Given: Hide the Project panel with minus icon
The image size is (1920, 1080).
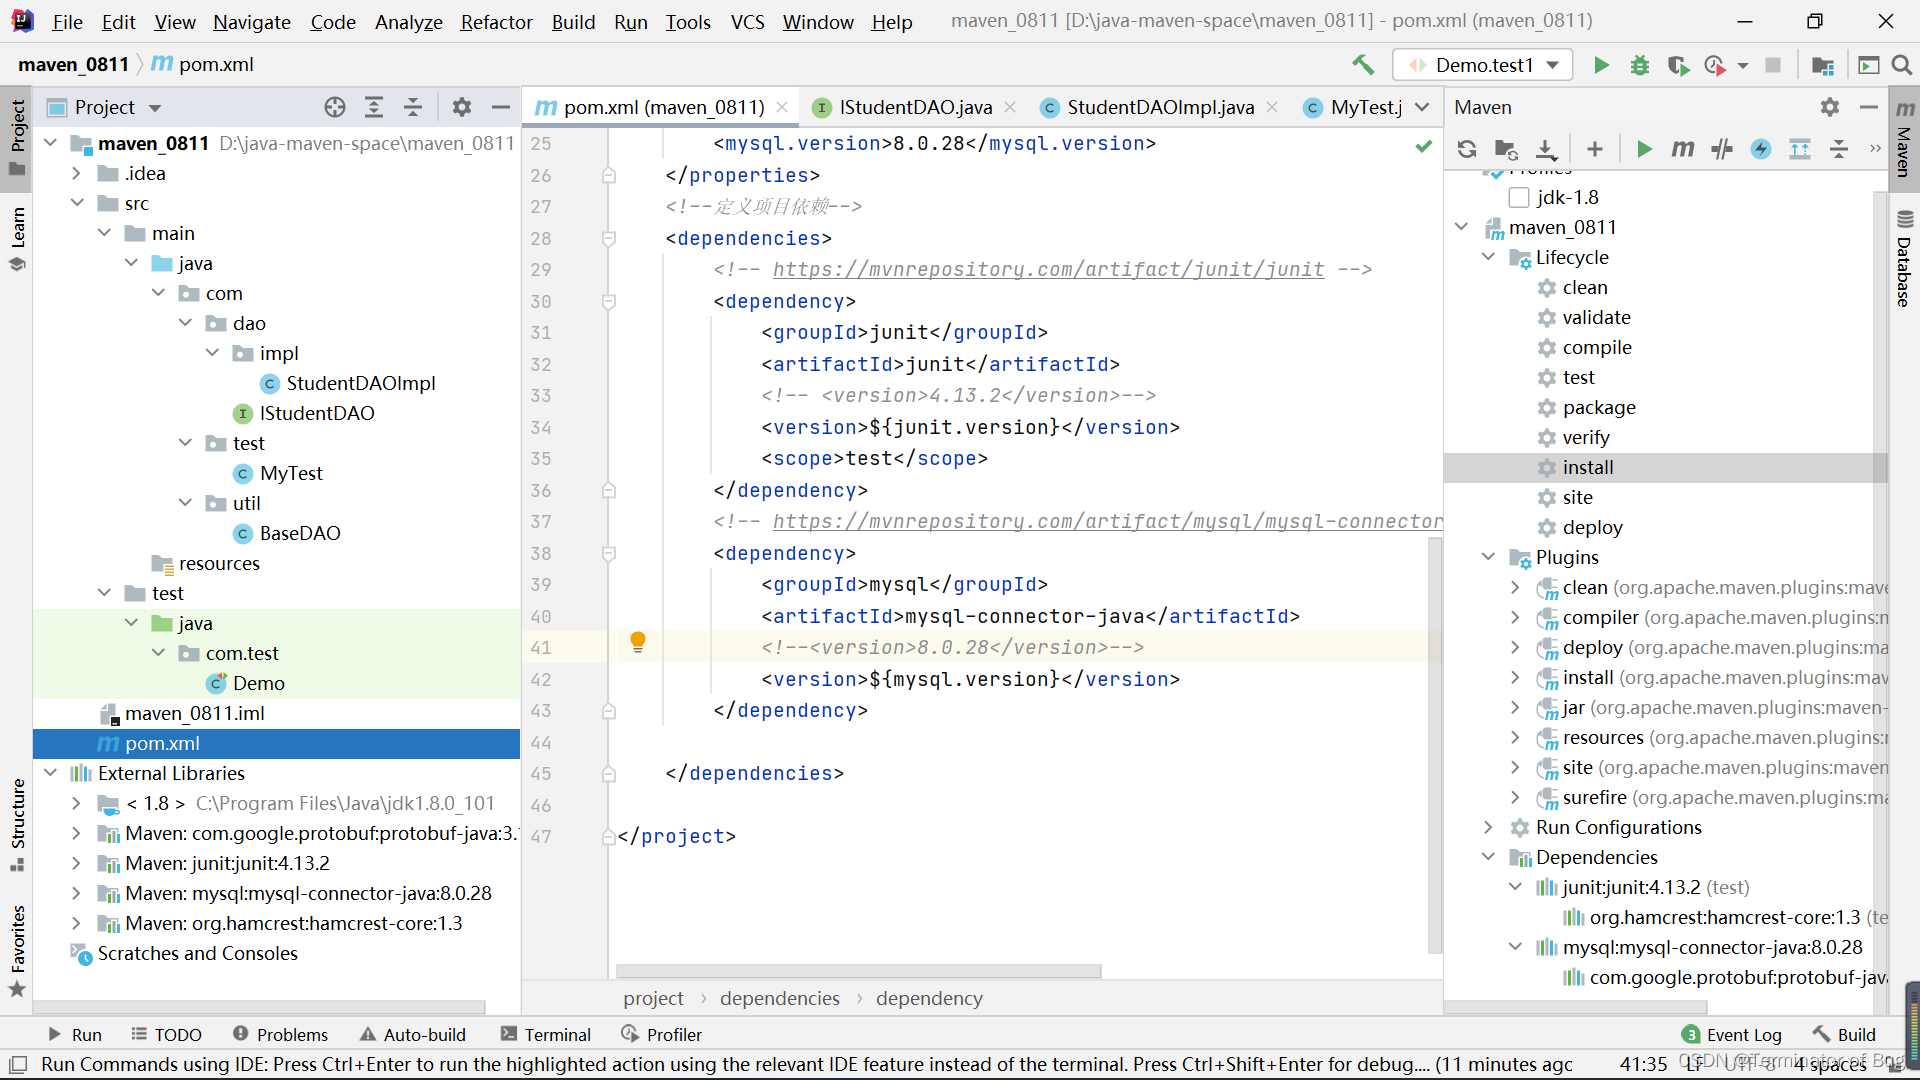Looking at the screenshot, I should point(501,107).
